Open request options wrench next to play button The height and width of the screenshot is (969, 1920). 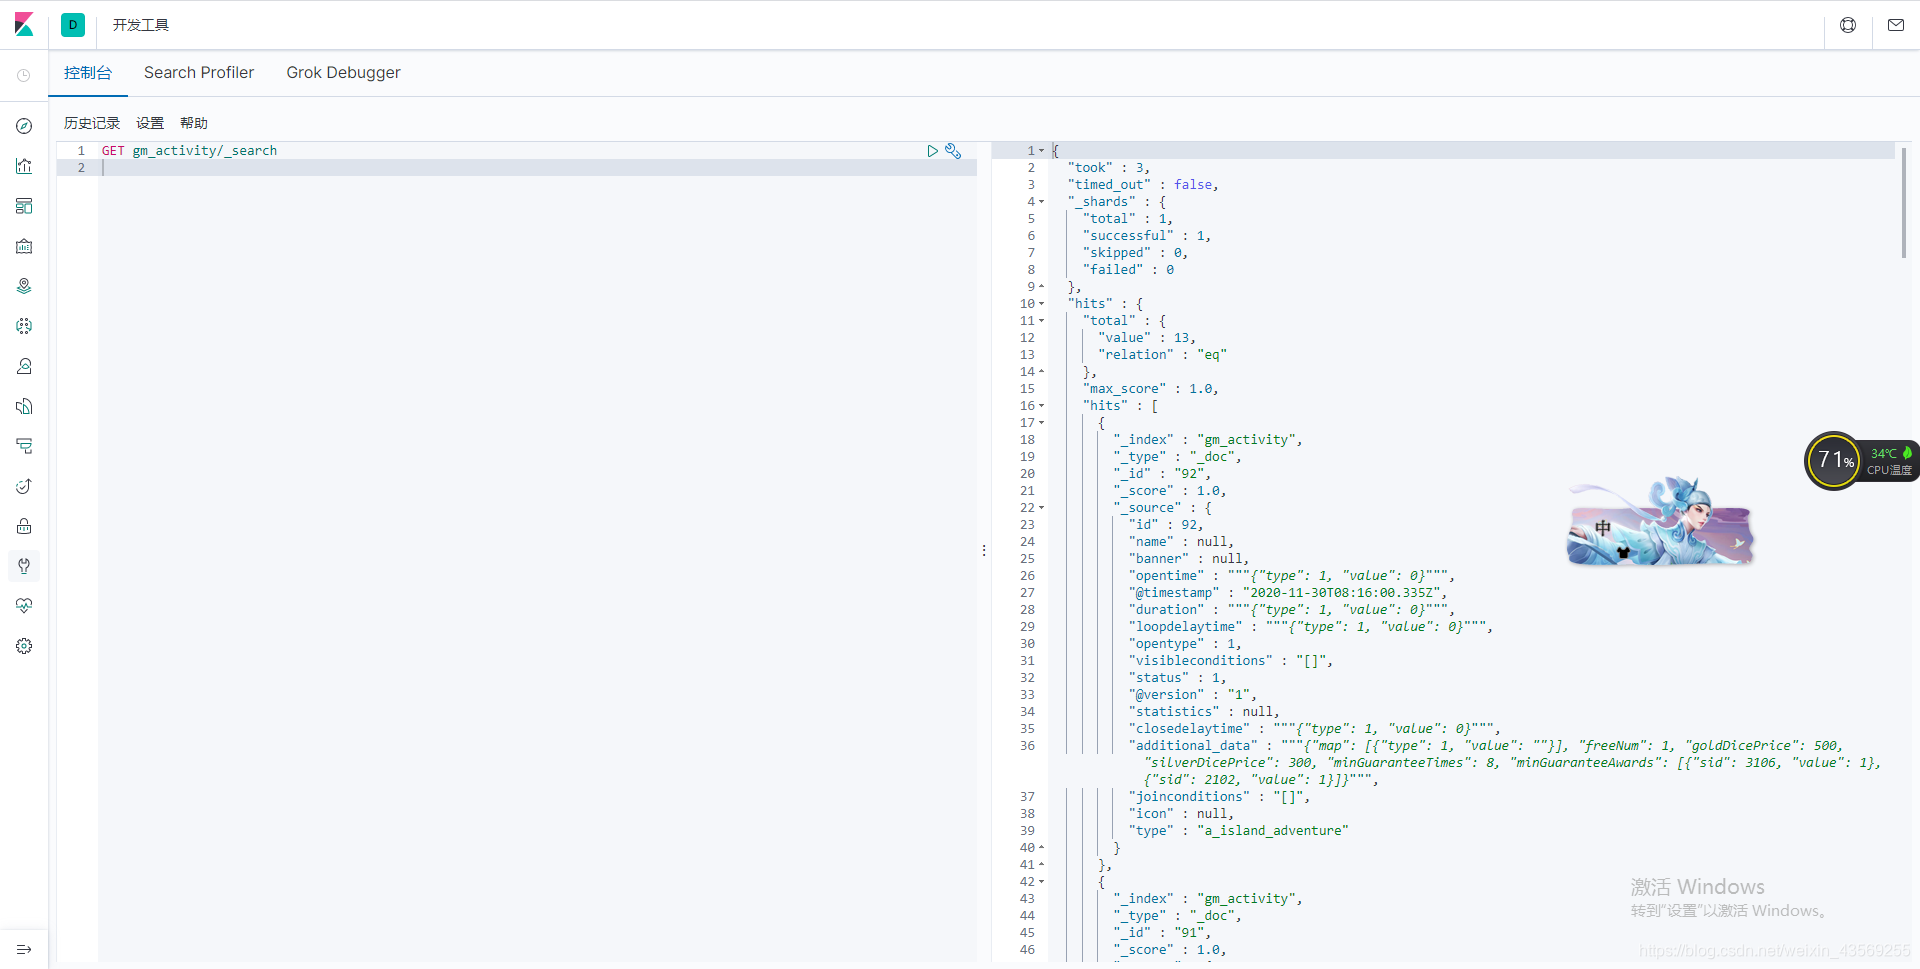coord(953,150)
